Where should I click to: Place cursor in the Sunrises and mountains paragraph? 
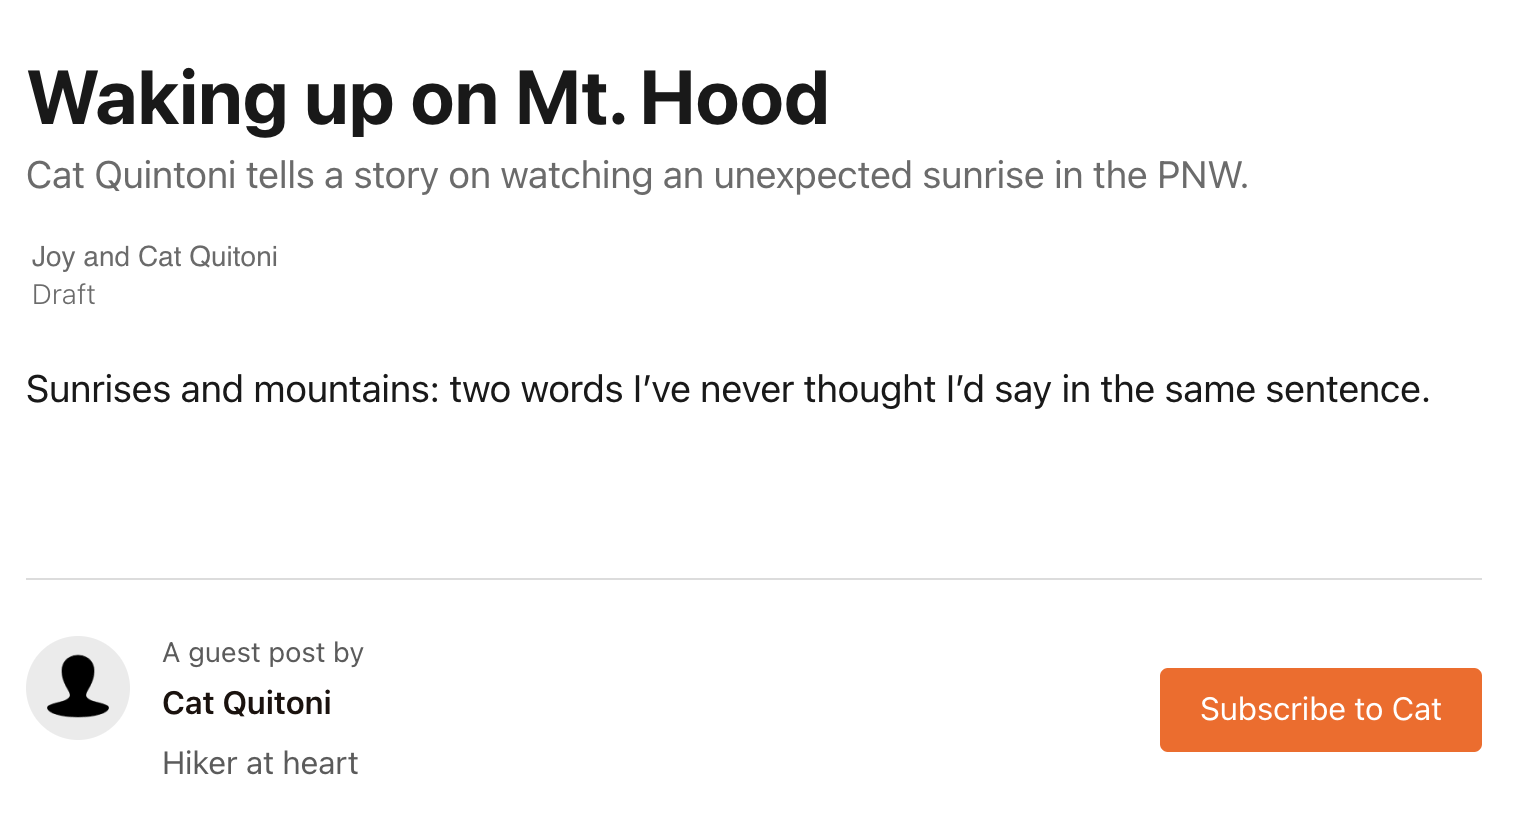(728, 389)
